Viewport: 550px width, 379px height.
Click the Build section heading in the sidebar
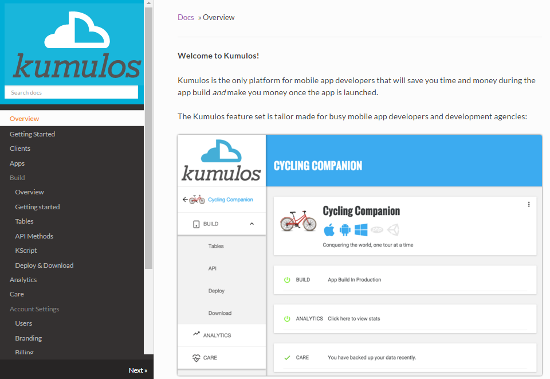[17, 178]
